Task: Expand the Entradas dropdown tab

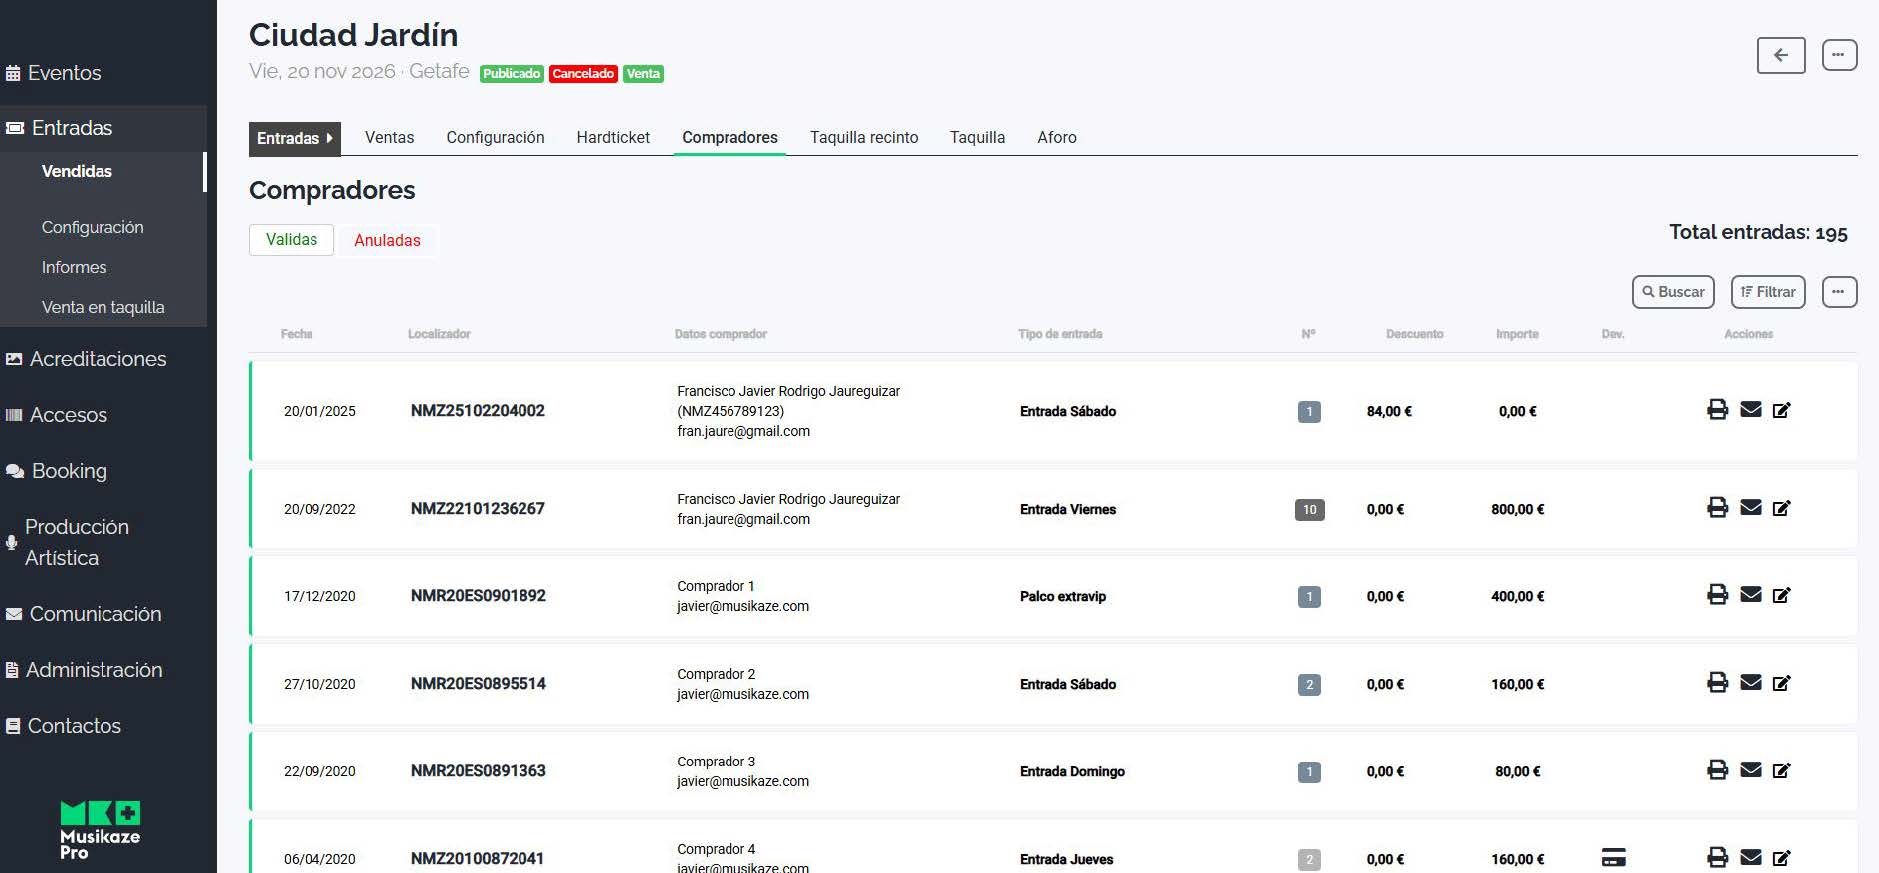Action: pos(294,138)
